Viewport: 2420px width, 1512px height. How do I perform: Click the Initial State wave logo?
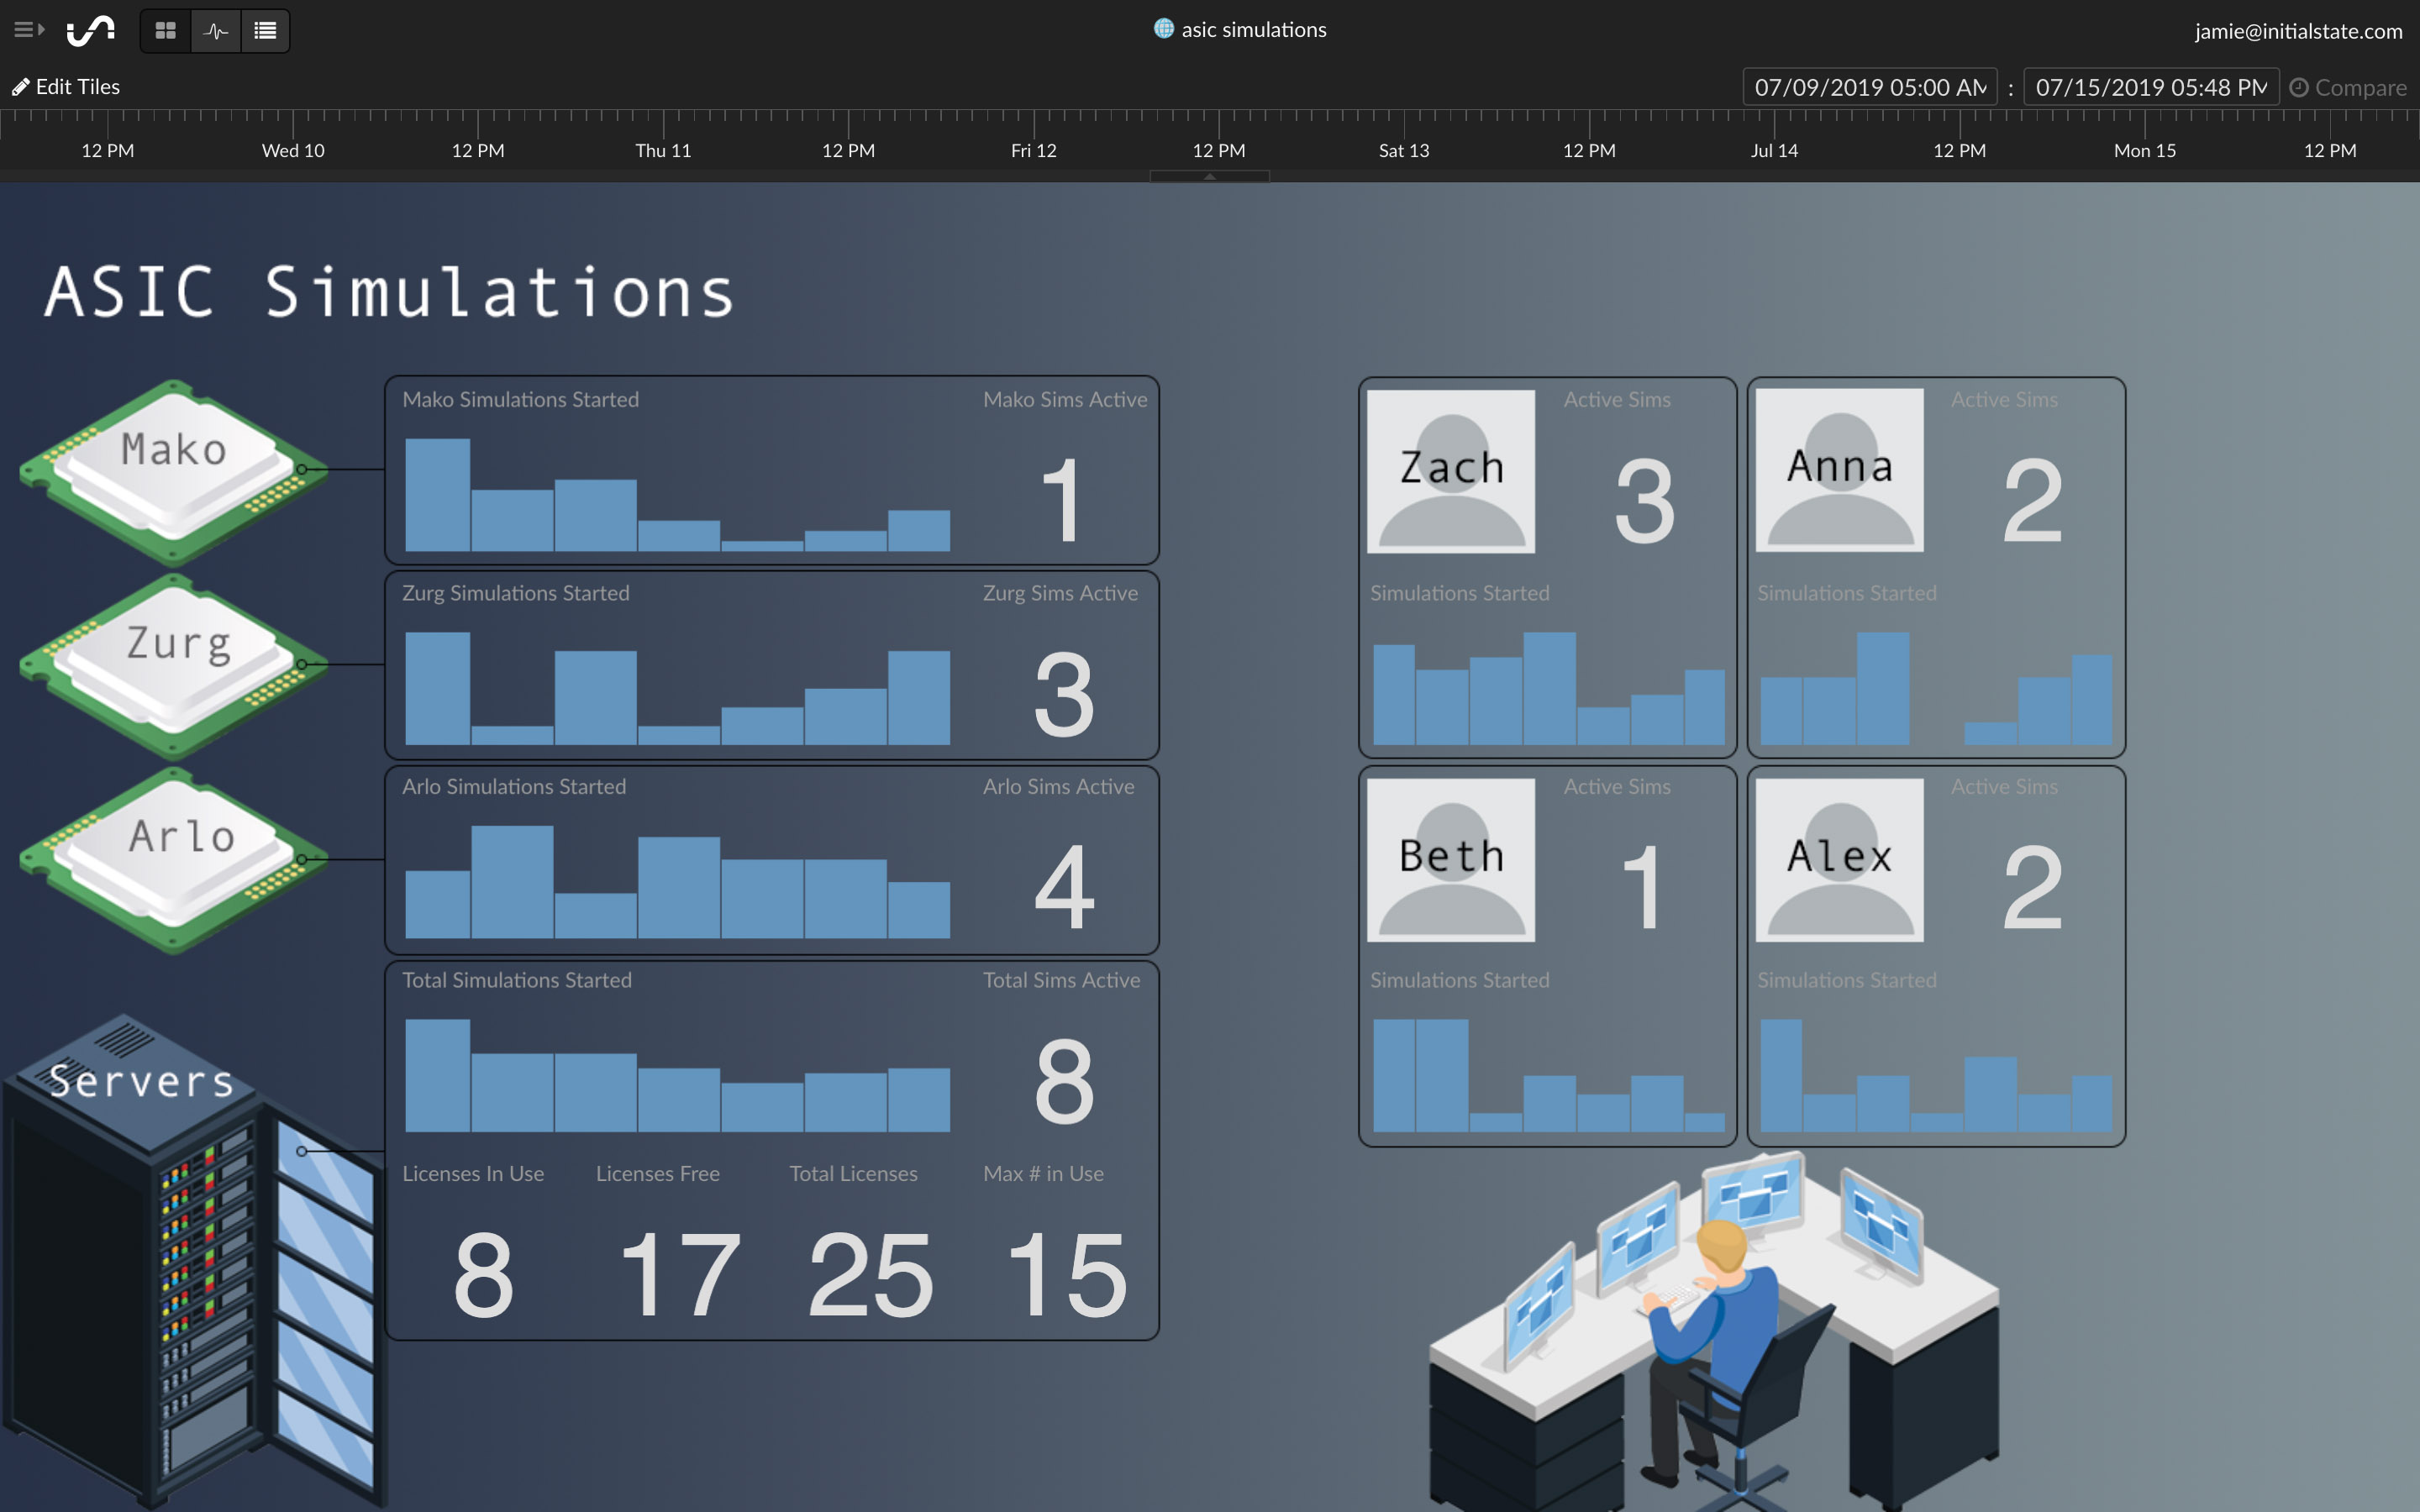pyautogui.click(x=91, y=31)
